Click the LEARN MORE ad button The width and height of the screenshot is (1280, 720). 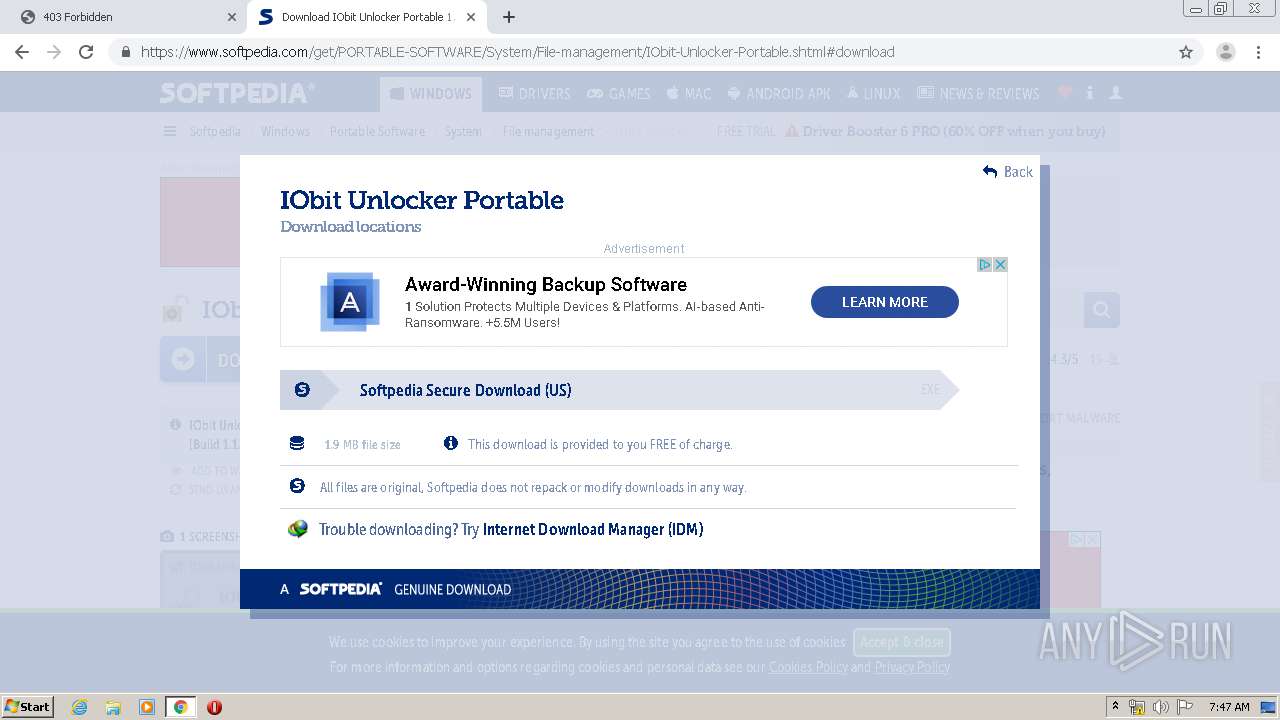(x=885, y=302)
